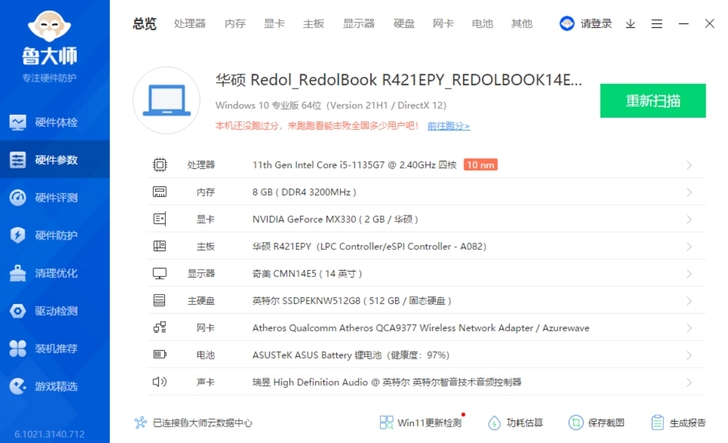Click the 鲁大师 logo avatar
The width and height of the screenshot is (728, 443).
pos(50,26)
